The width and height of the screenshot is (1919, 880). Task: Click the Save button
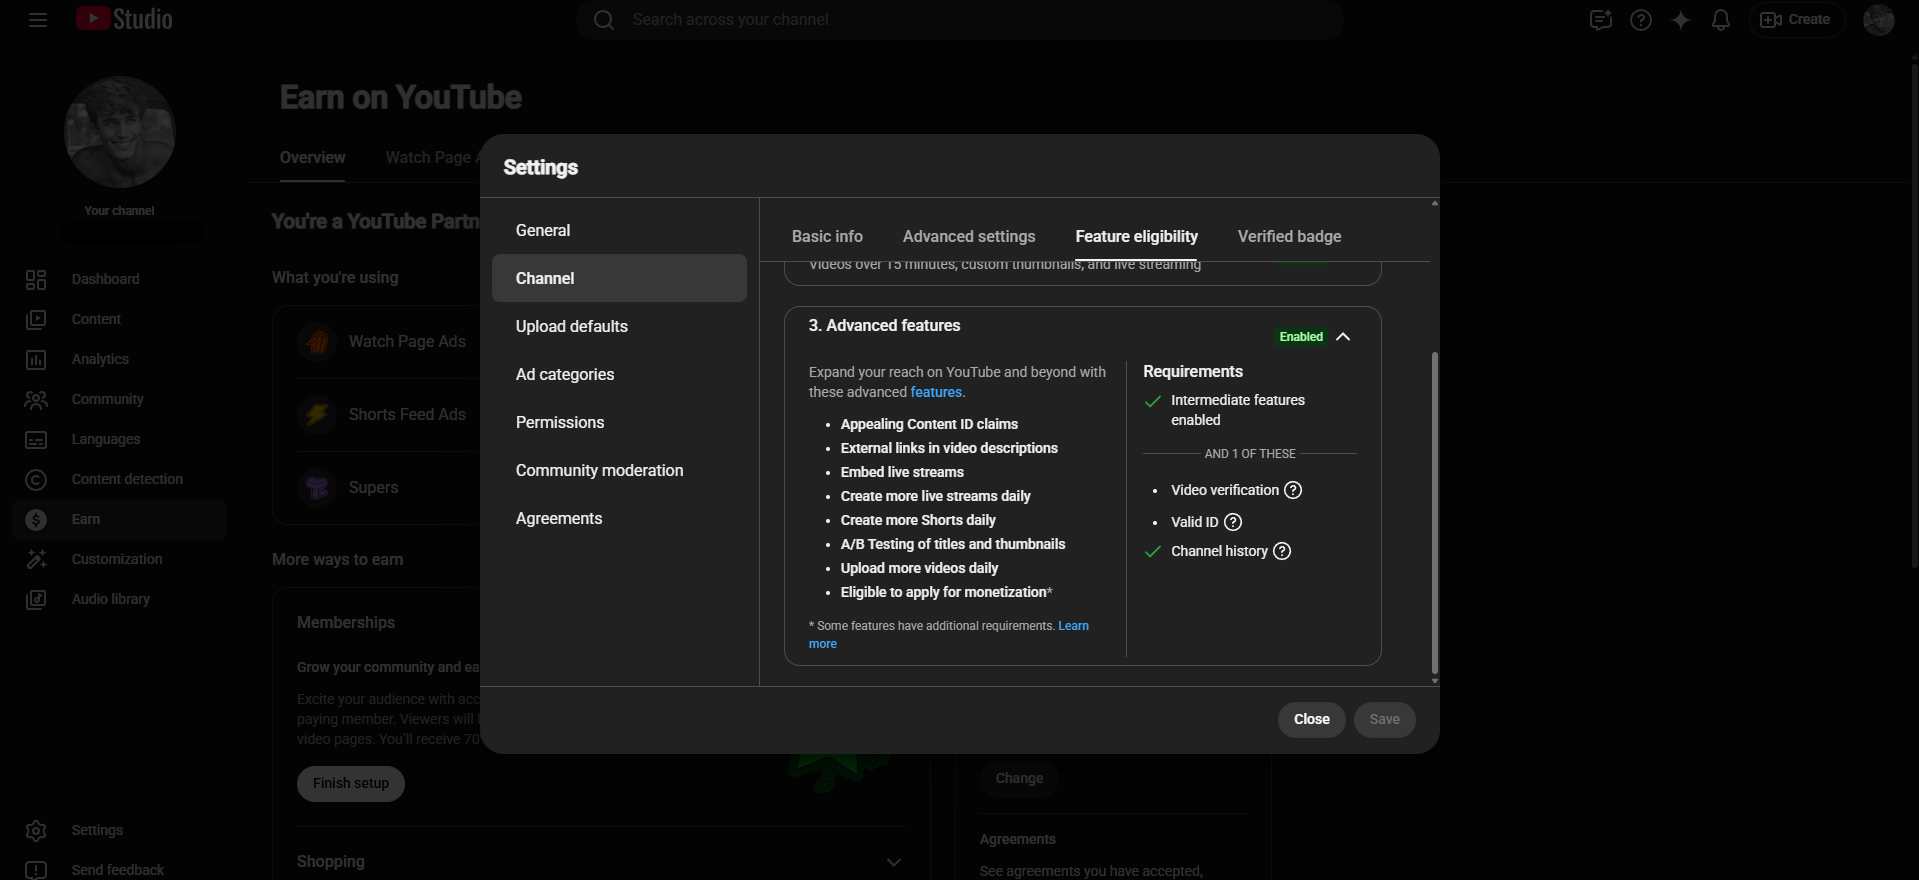coord(1385,720)
